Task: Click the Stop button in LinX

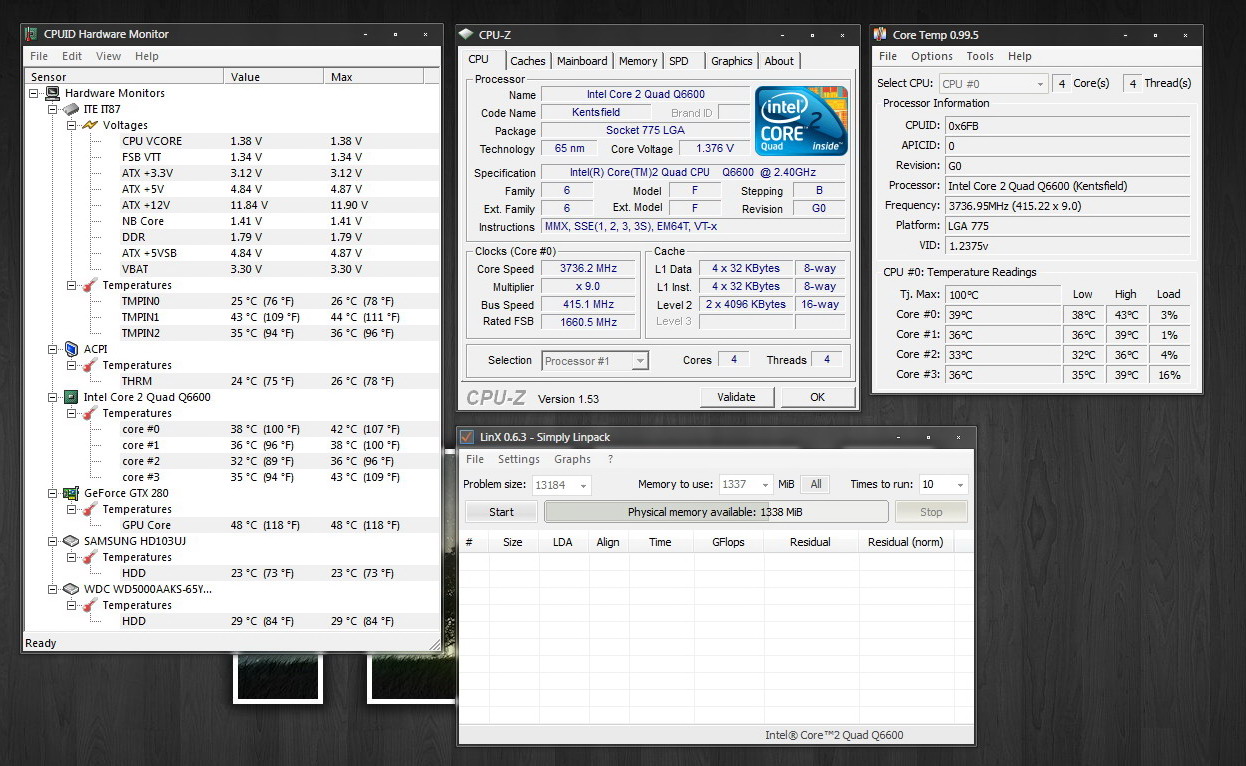Action: click(931, 512)
